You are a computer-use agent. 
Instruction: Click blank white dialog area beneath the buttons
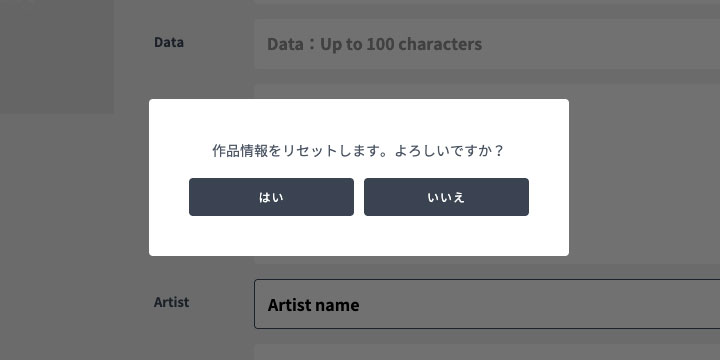[359, 236]
